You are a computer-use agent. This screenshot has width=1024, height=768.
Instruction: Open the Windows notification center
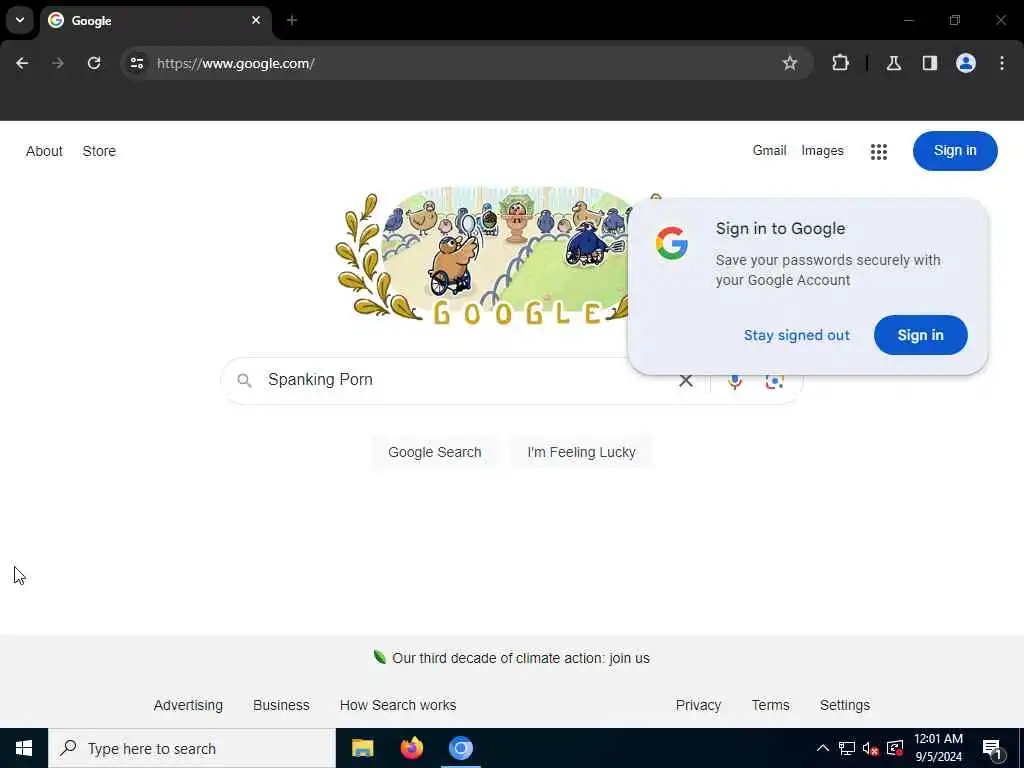pyautogui.click(x=992, y=748)
